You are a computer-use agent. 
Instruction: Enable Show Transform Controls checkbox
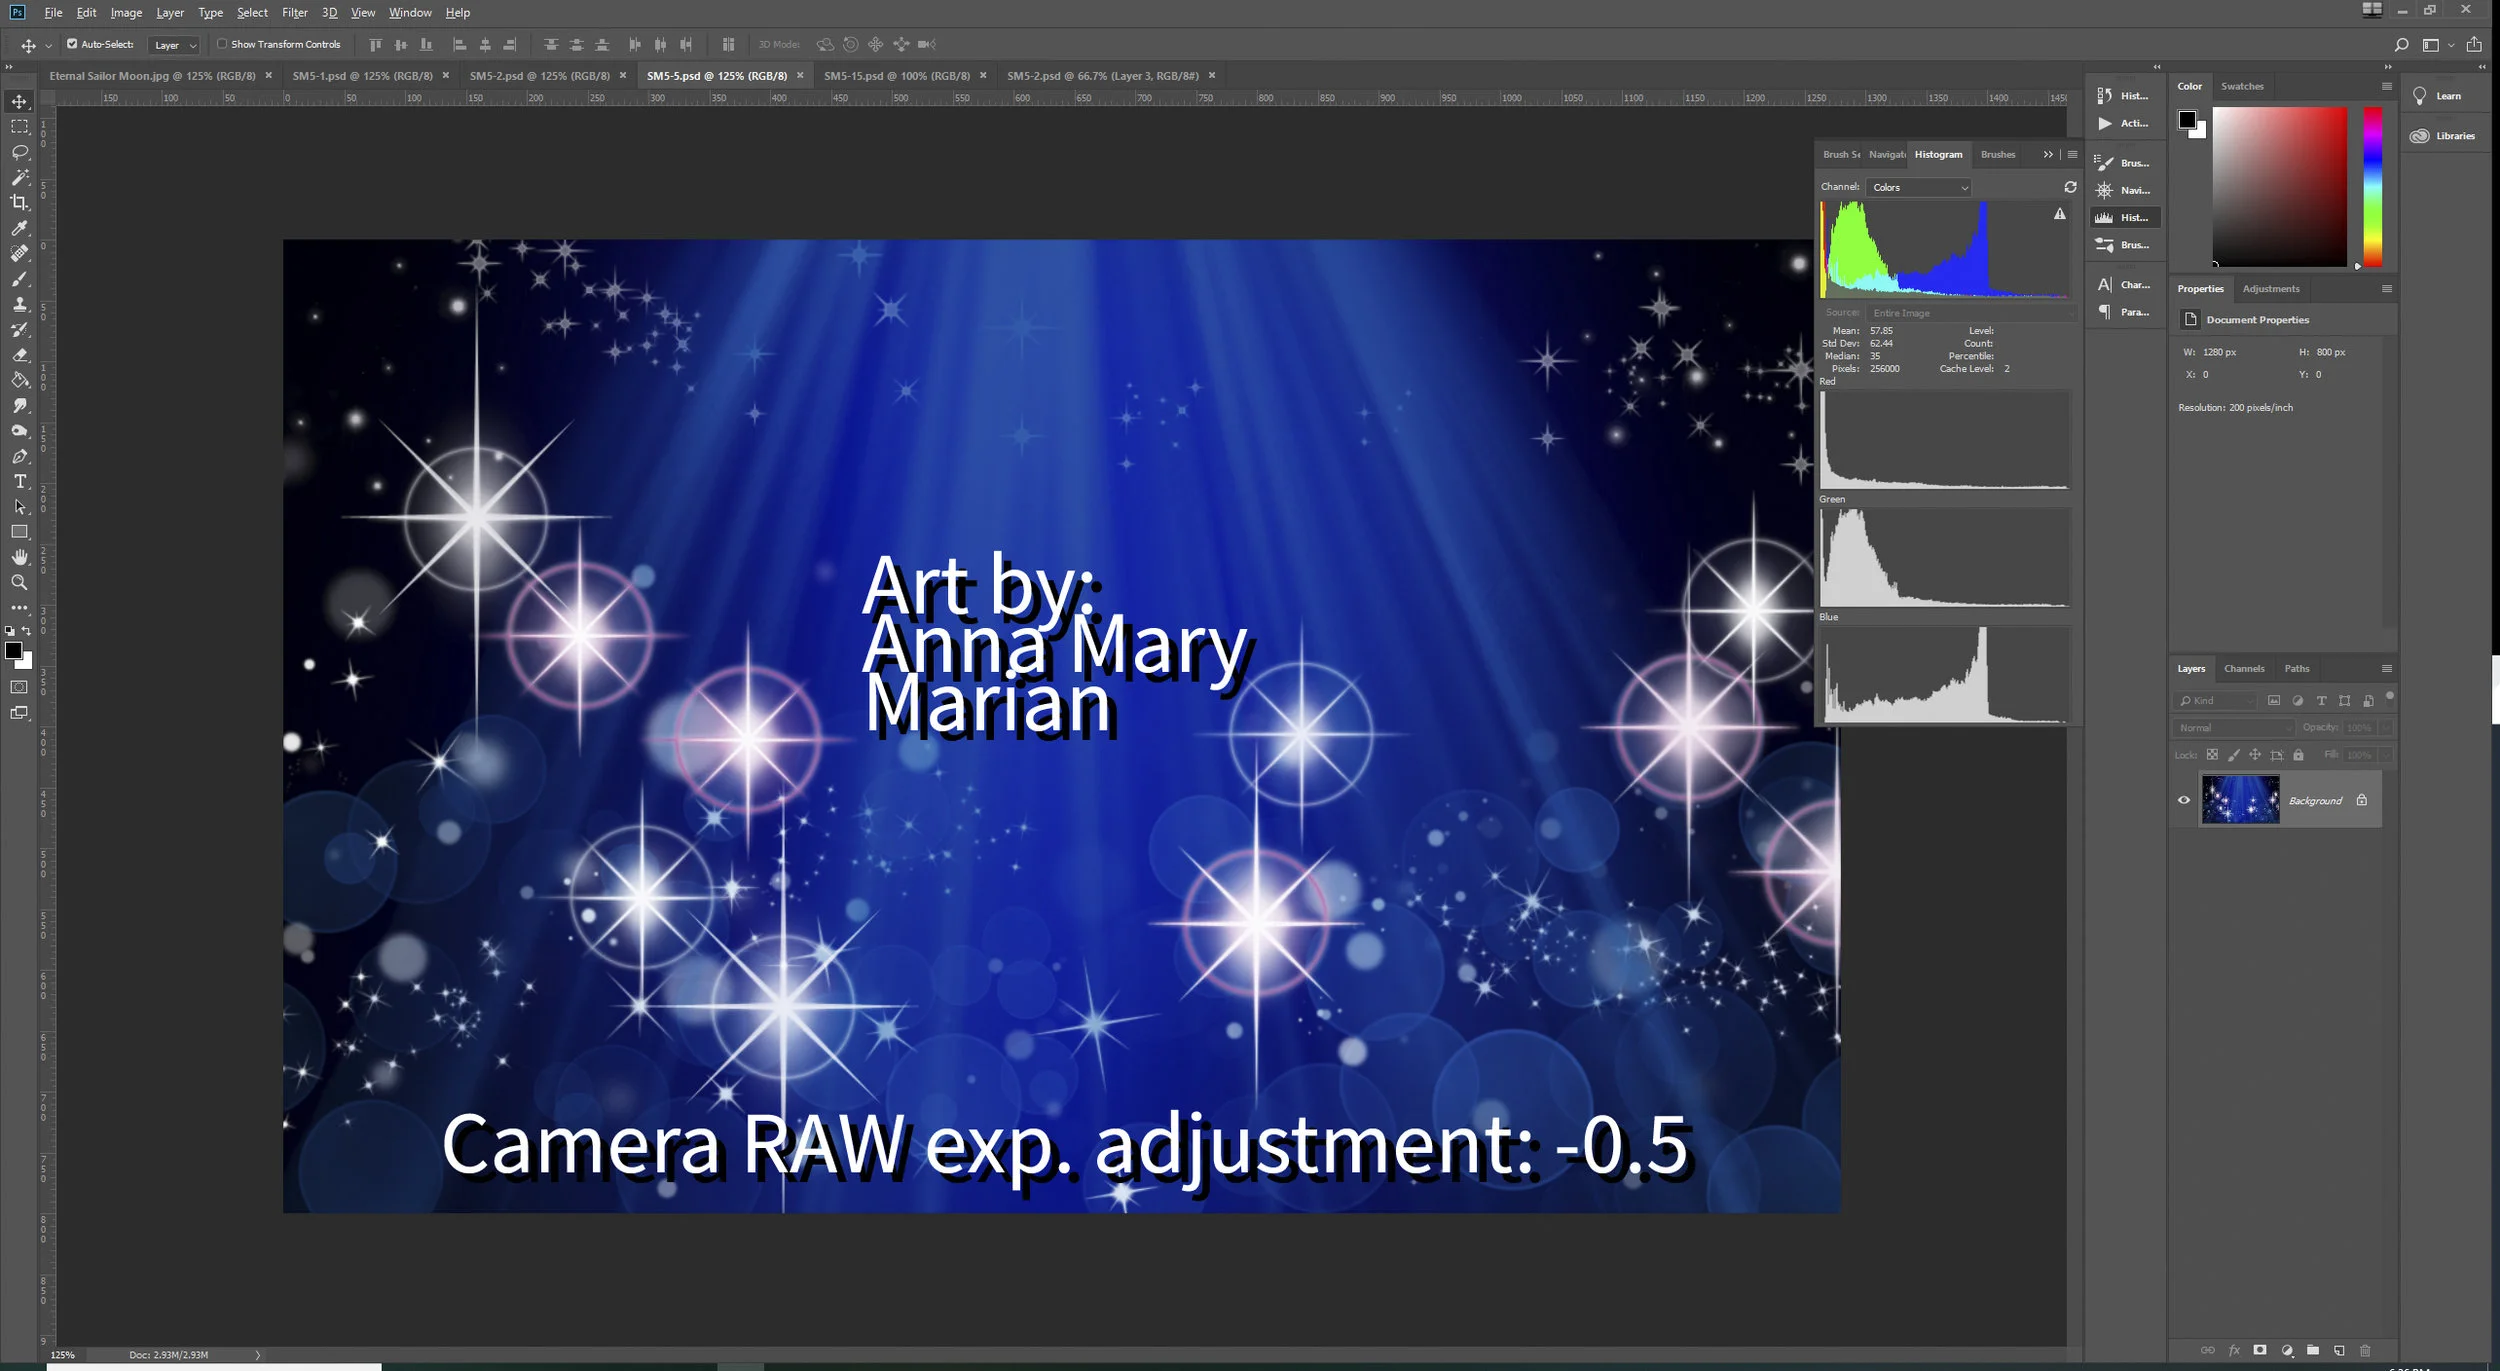coord(222,44)
